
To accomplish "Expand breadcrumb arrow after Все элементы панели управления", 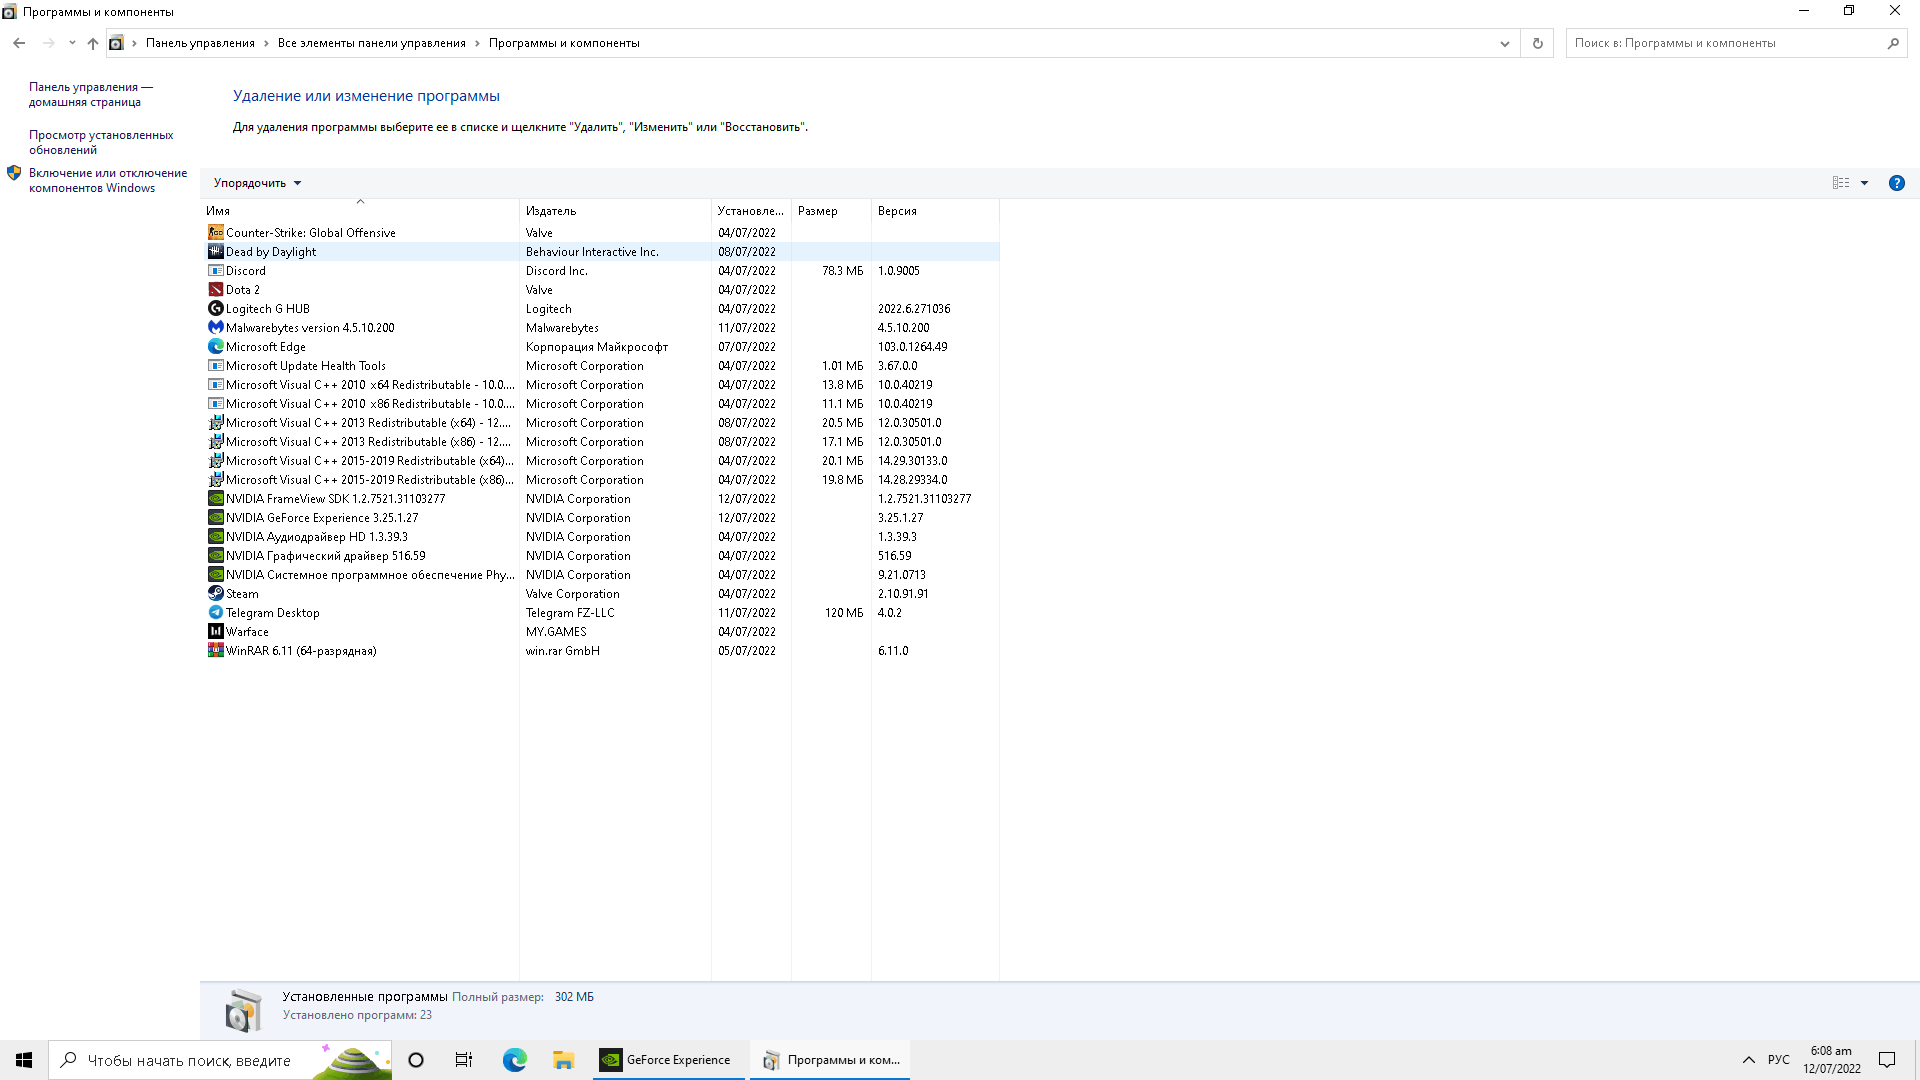I will point(477,43).
